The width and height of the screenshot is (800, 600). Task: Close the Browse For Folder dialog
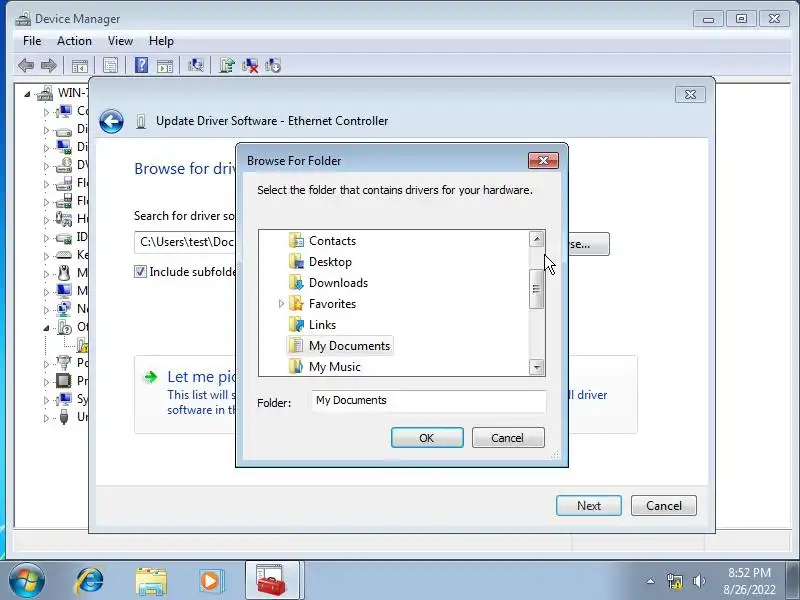543,161
